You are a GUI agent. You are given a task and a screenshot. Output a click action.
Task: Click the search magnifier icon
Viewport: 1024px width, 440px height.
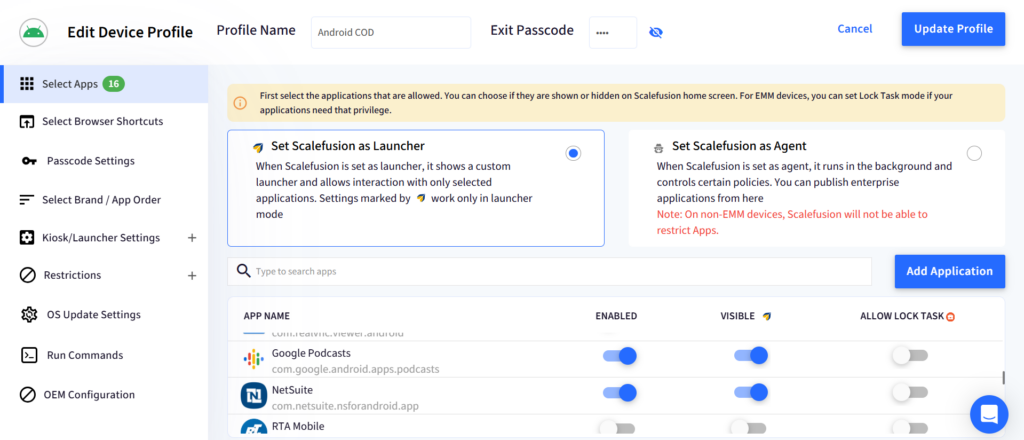[x=244, y=271]
